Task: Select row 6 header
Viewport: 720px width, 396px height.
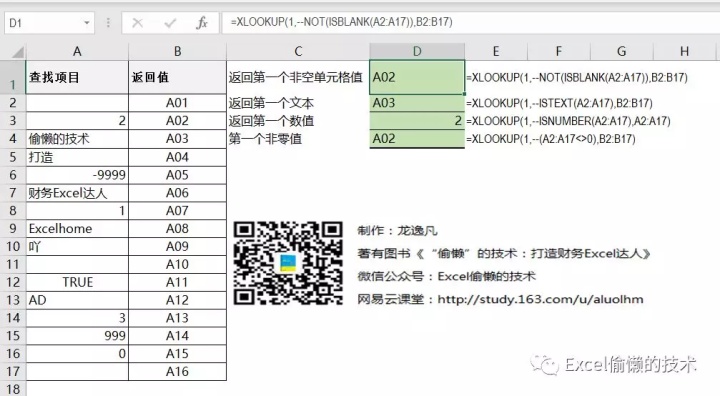Action: tap(13, 175)
